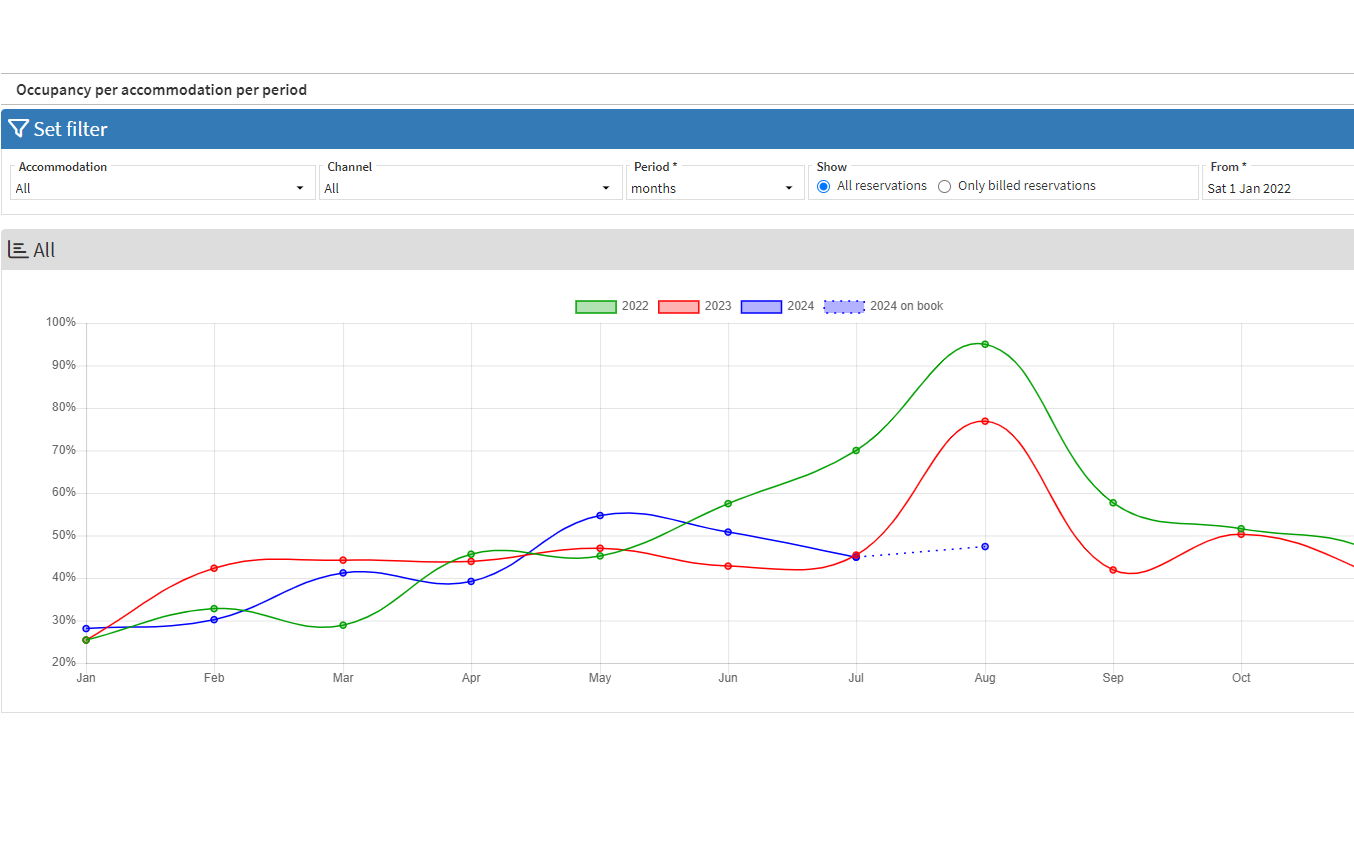
Task: Click the funnel icon in the filter header
Action: tap(18, 129)
